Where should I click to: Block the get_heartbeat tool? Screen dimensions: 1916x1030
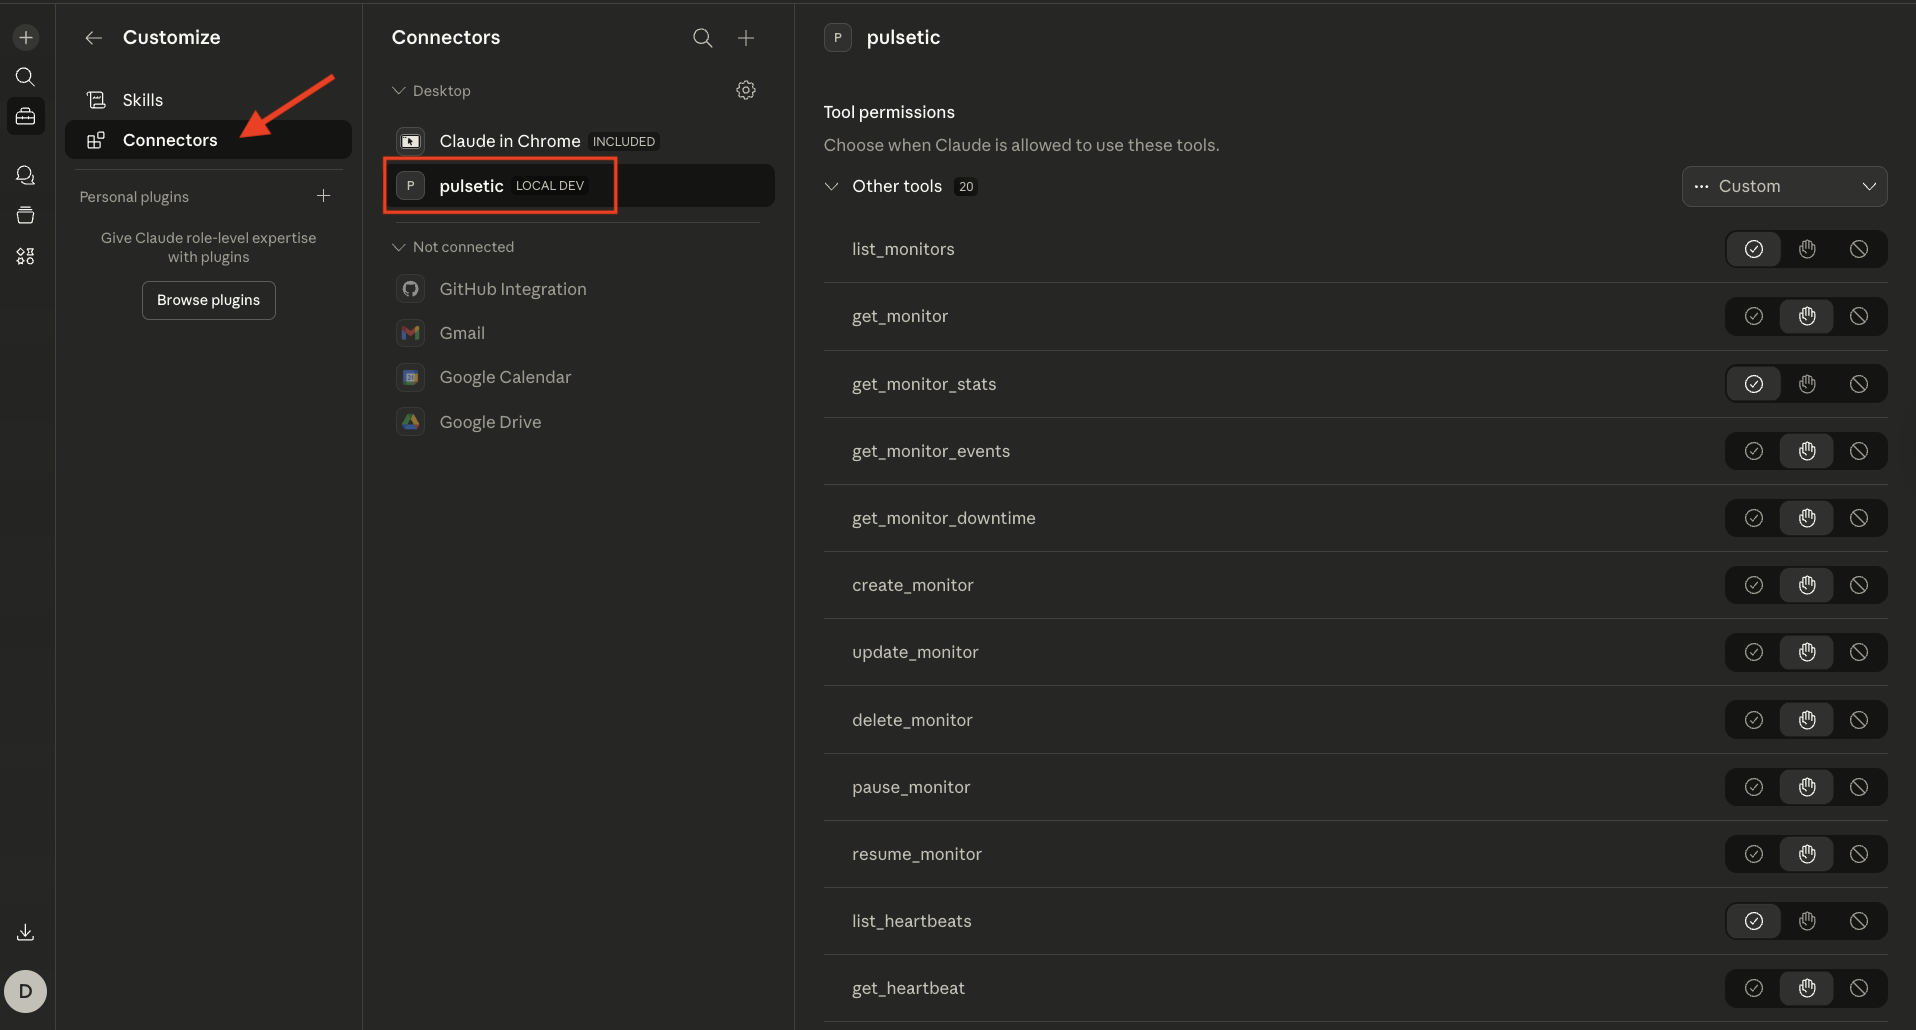[x=1859, y=988]
